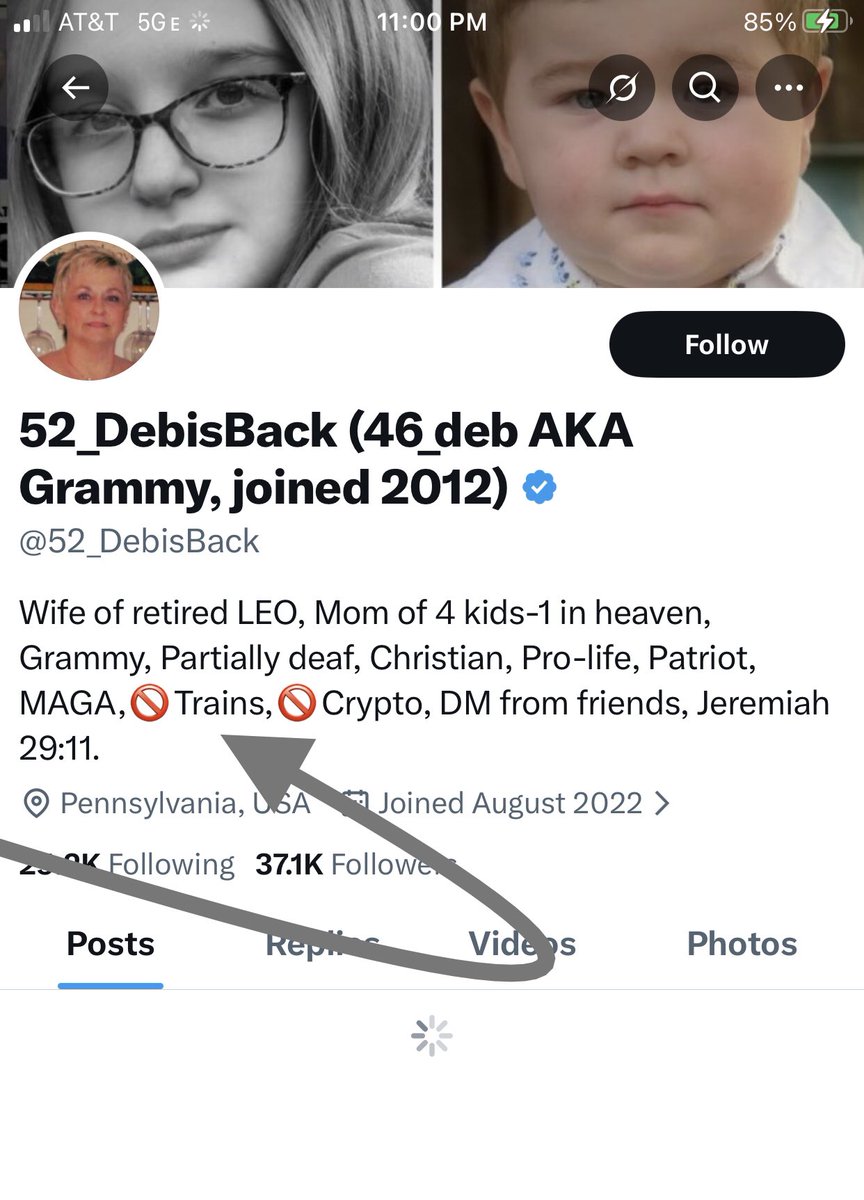Tap the @52_DebisBack handle text
Viewport: 864px width, 1200px height.
(x=139, y=542)
